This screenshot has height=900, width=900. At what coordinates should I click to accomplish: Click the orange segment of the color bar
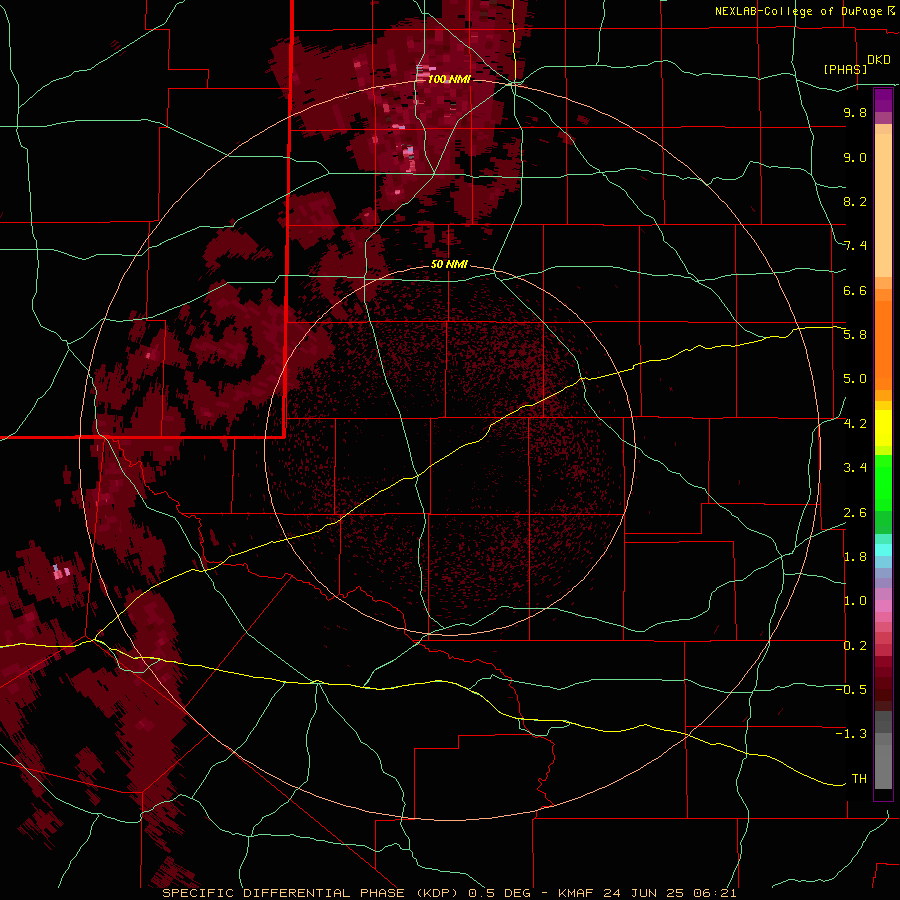[883, 345]
